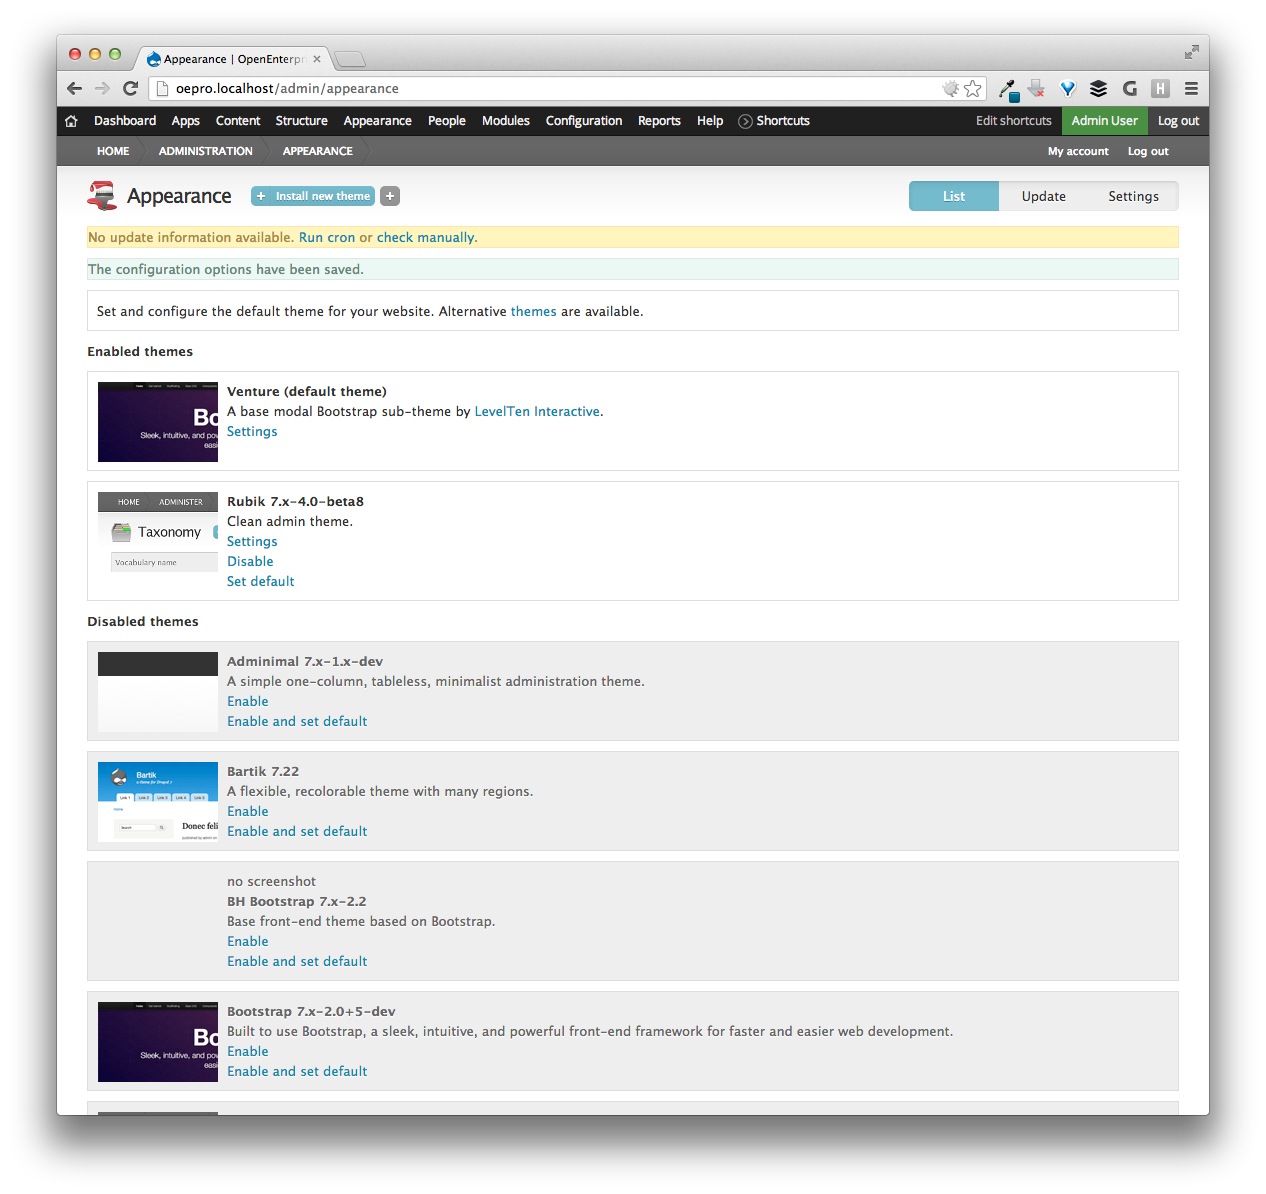Click the arrow icon beside Shortcuts

point(745,121)
